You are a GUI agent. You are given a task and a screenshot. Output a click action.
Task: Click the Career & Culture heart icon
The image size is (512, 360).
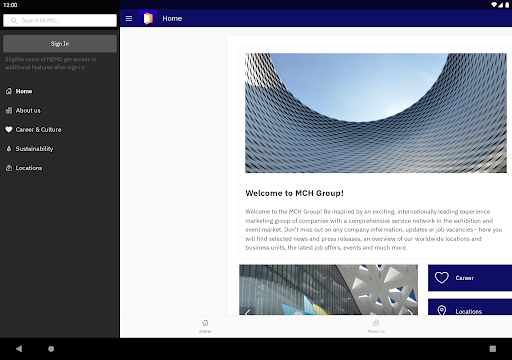[9, 130]
